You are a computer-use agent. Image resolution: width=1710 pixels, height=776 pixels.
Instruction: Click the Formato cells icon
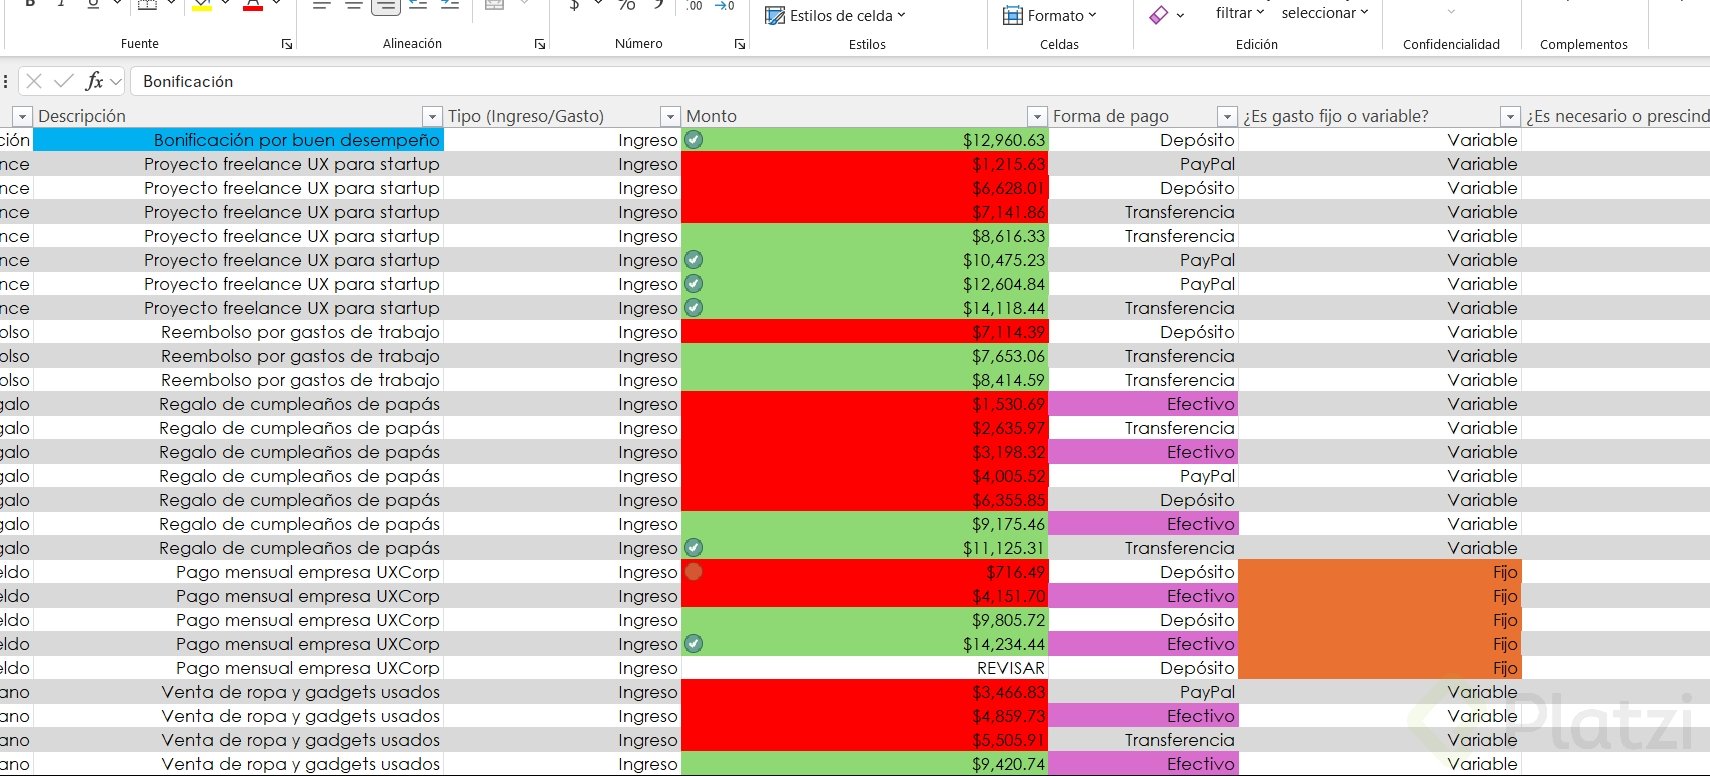point(1013,16)
